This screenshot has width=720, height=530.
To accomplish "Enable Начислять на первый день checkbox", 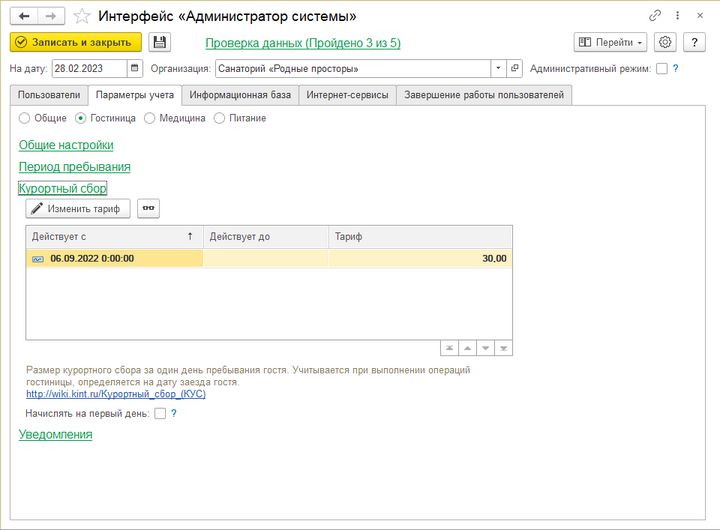I will [x=160, y=413].
